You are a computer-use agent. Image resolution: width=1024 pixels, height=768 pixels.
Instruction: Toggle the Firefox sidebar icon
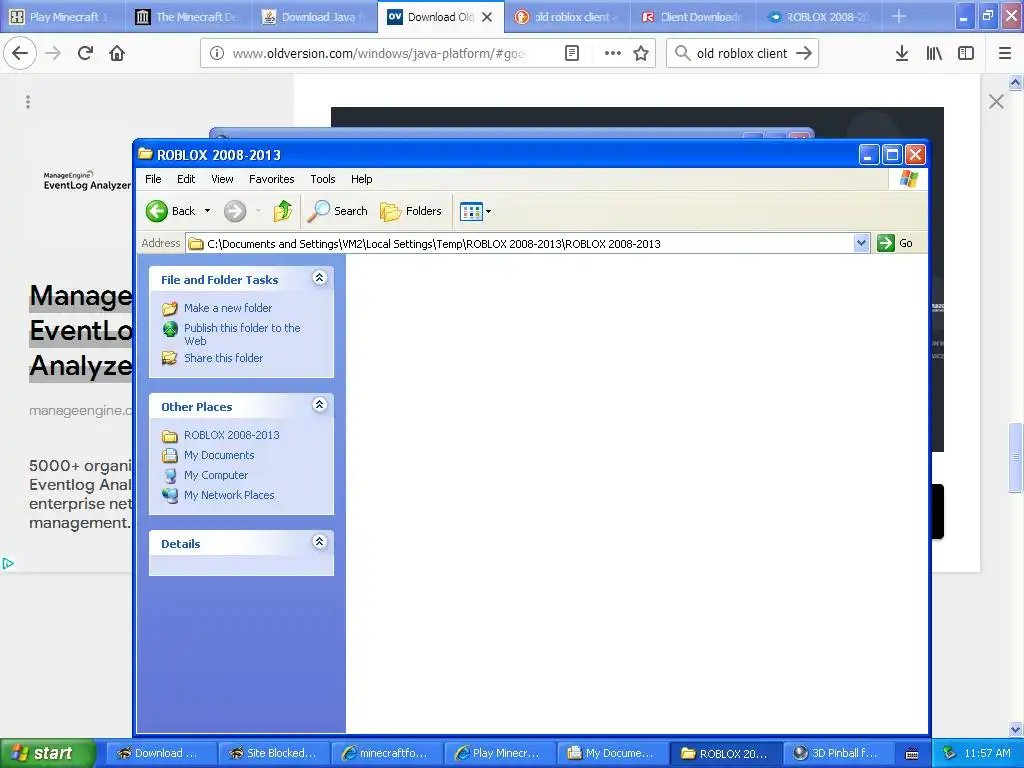click(x=966, y=53)
